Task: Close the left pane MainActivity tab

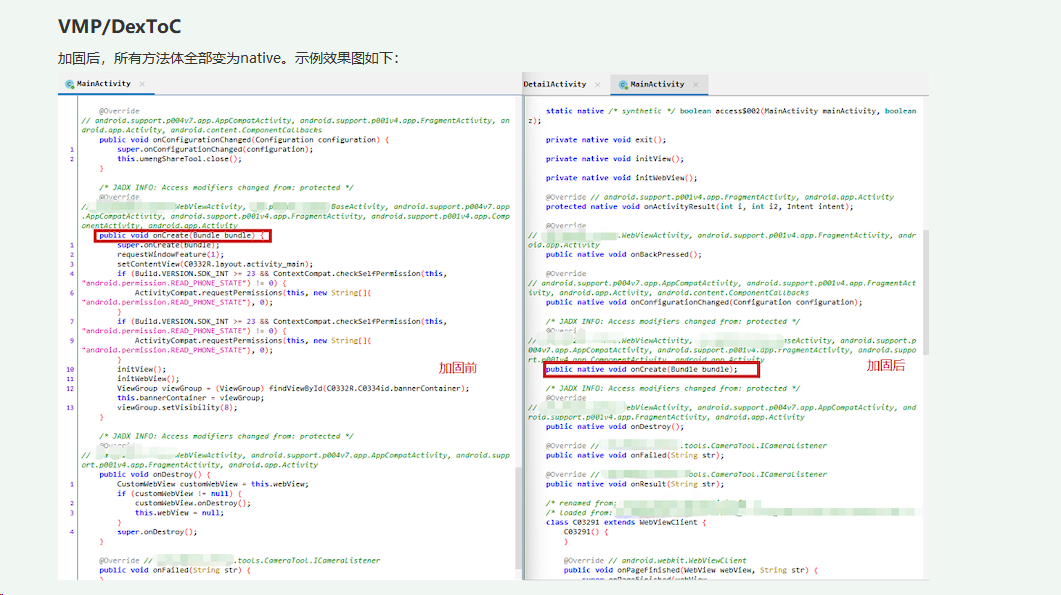Action: (142, 84)
